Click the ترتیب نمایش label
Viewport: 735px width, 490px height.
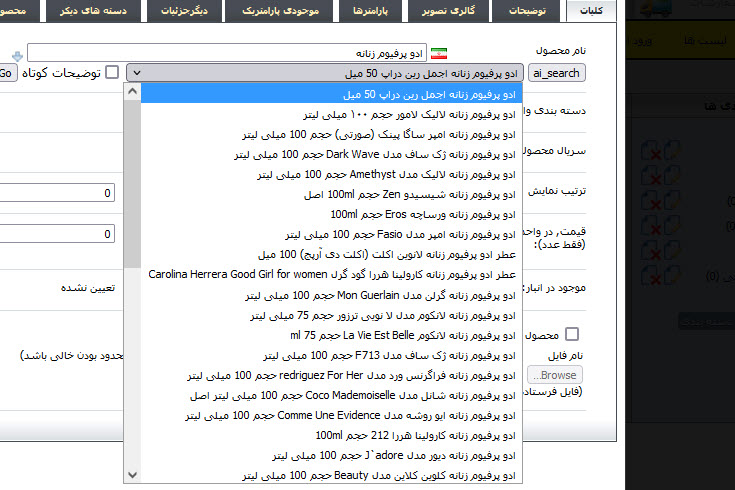[557, 191]
